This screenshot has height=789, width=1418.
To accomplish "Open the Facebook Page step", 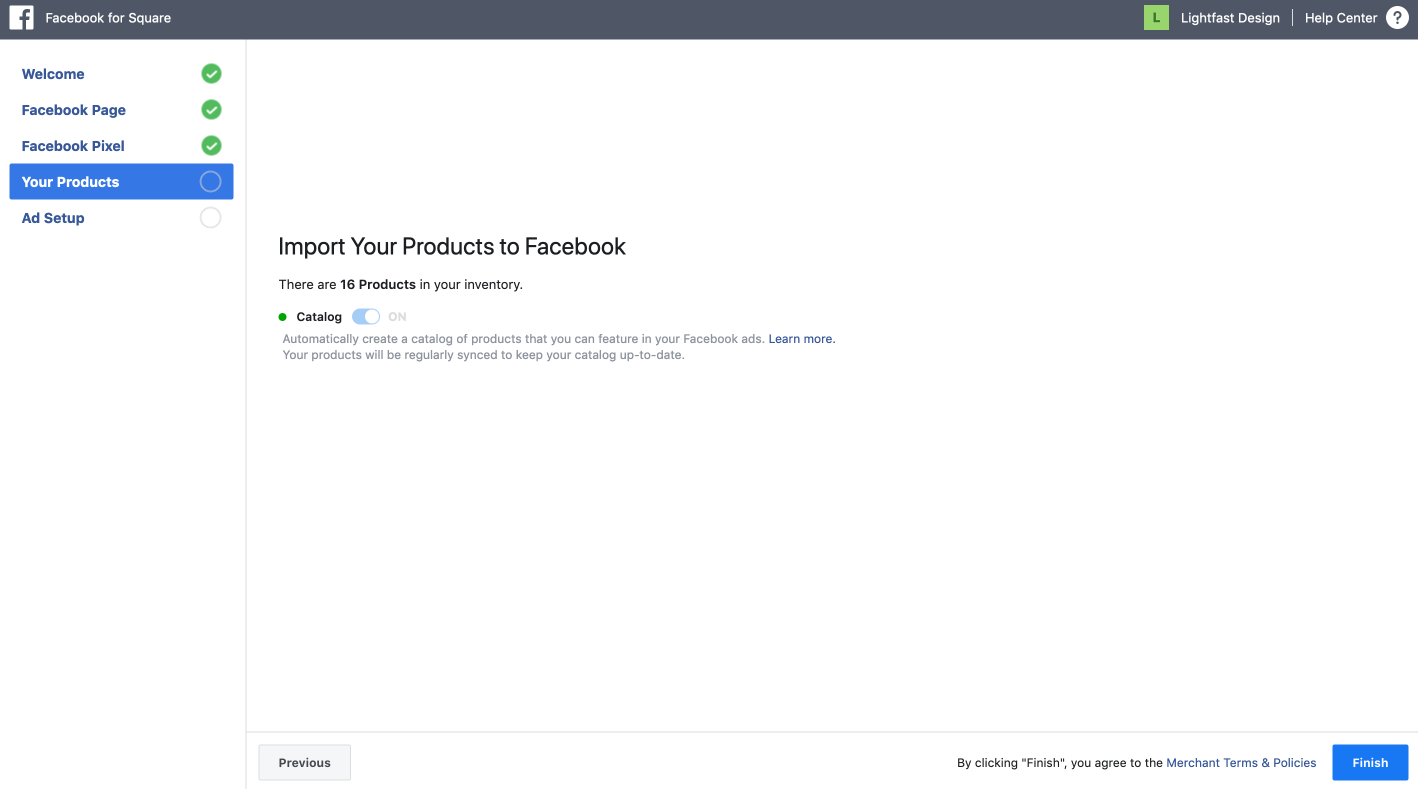I will 74,110.
